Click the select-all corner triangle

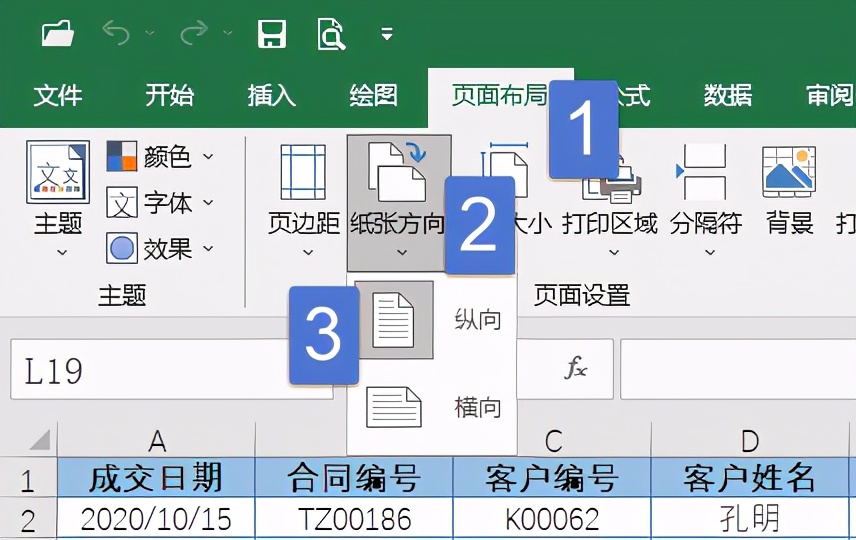(40, 440)
